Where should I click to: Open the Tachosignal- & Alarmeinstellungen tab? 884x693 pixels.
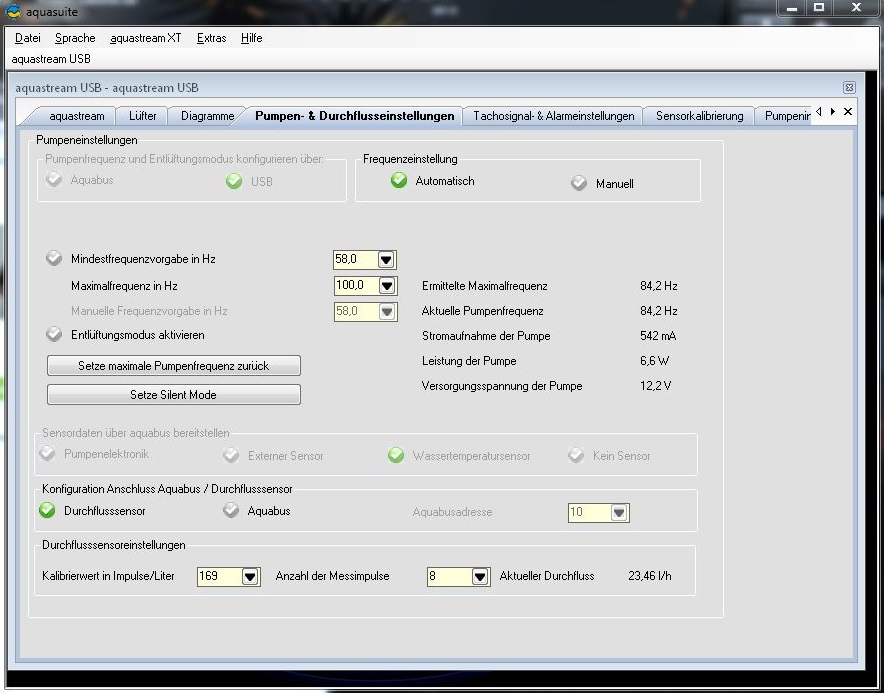coord(553,116)
